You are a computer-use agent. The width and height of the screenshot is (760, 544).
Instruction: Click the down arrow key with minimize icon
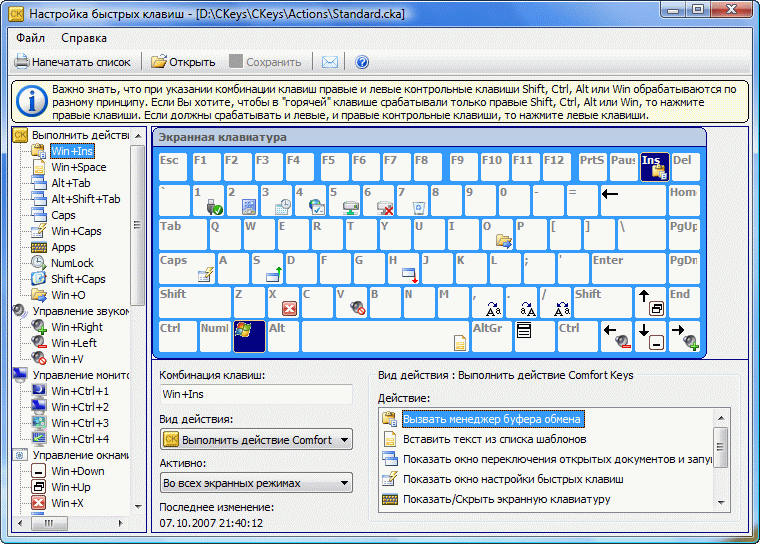pos(650,336)
